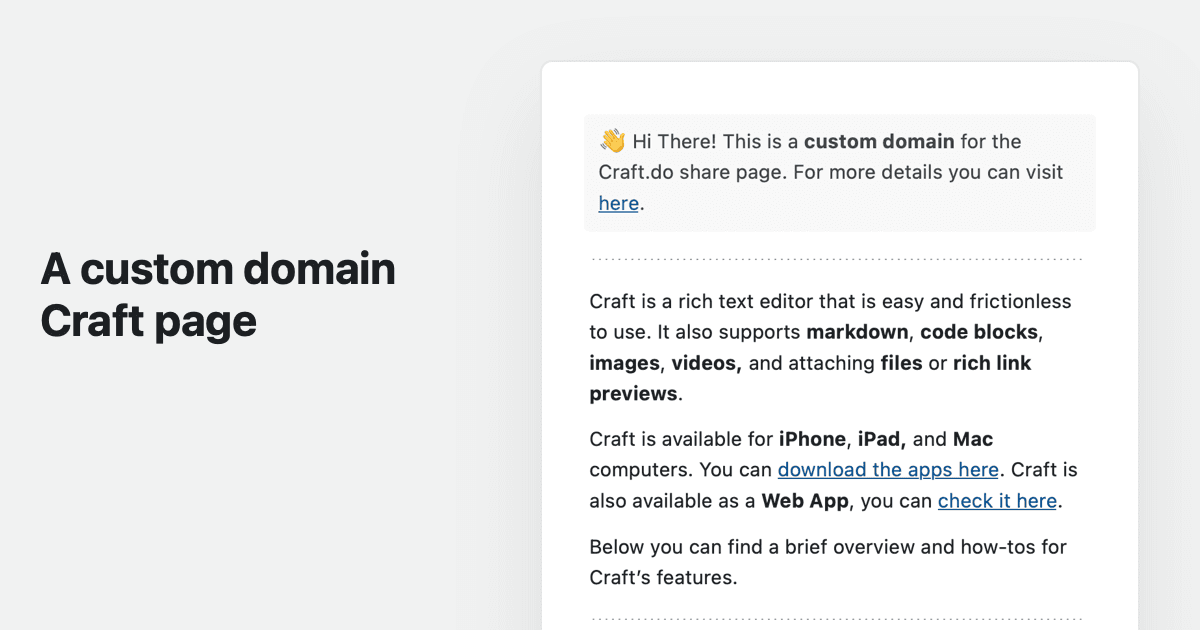Click the bold word "Mac"
Viewport: 1200px width, 630px height.
(973, 439)
